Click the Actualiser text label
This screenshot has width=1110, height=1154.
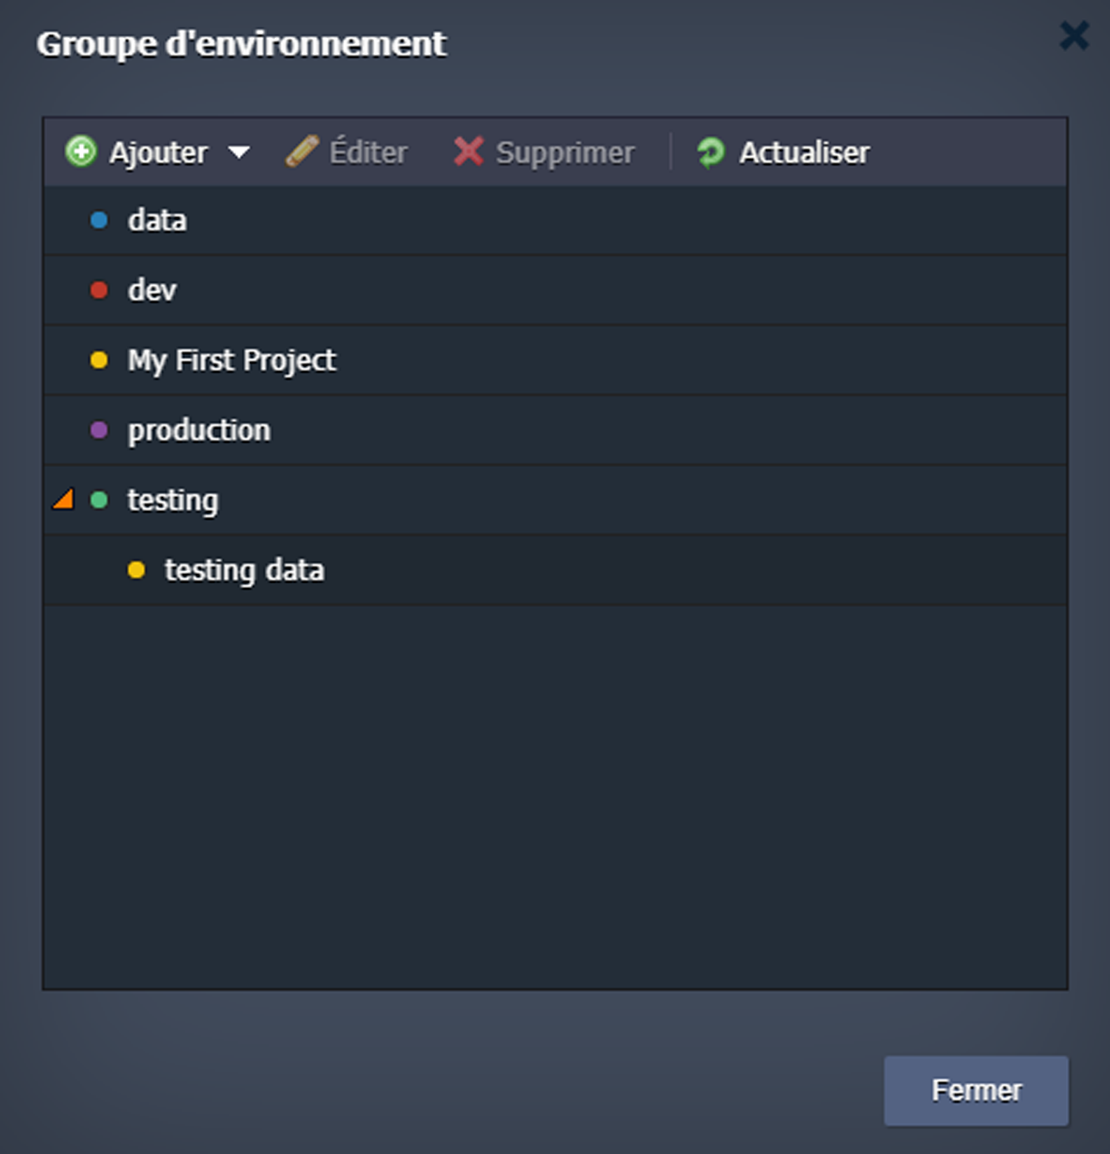pyautogui.click(x=804, y=152)
